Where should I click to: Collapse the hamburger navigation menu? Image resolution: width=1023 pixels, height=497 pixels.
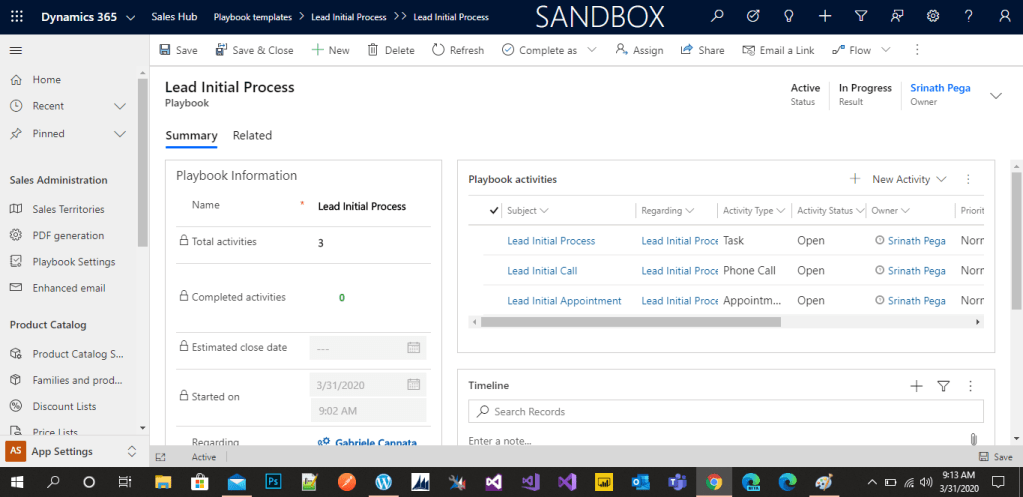pos(16,50)
